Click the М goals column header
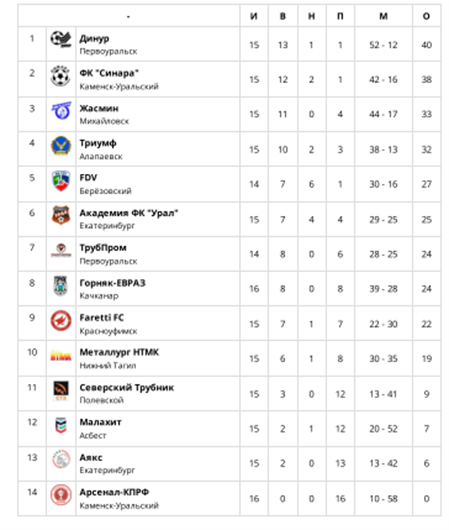Viewport: 449px width, 530px height. [383, 16]
